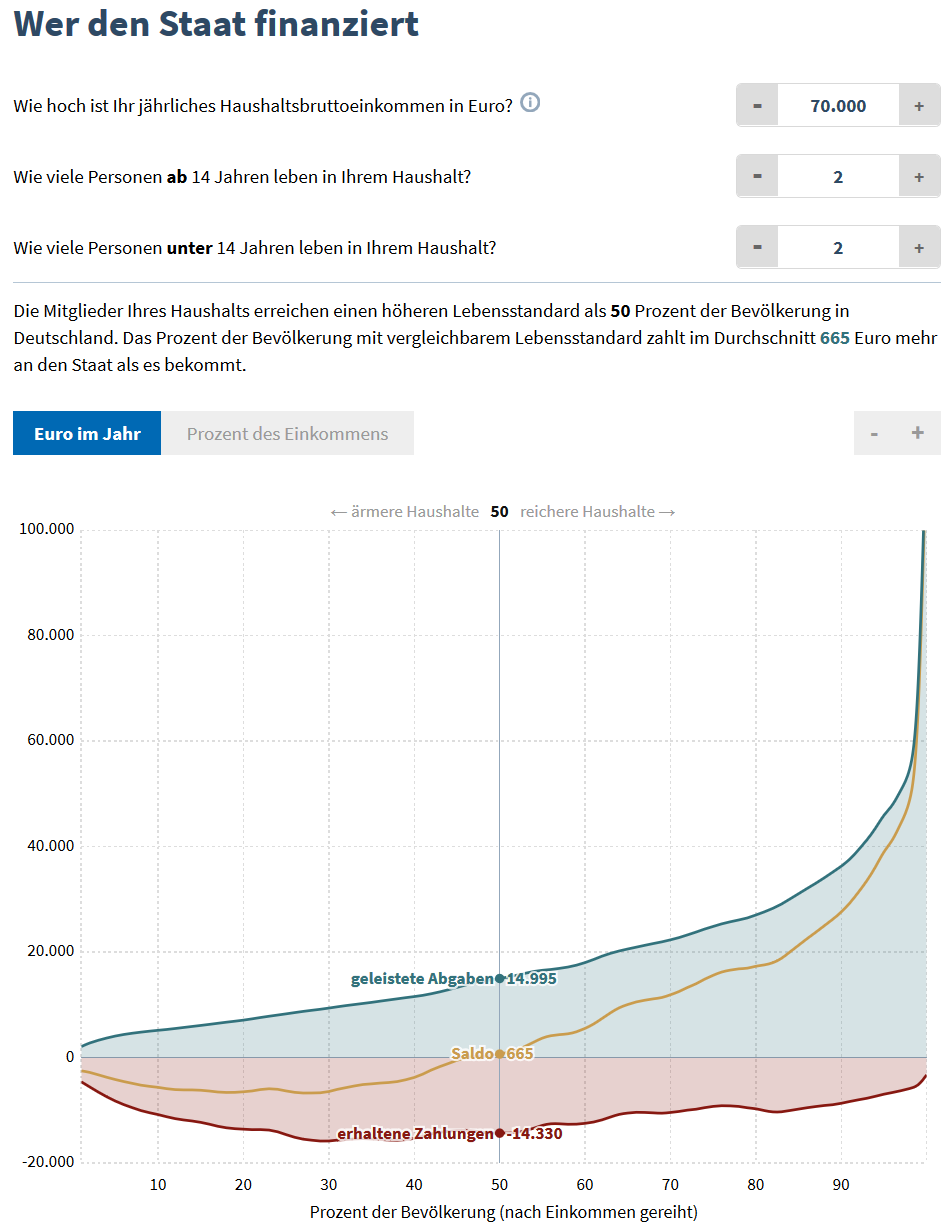Click the info icon beside income question
Screen dimensions: 948x1229
[x=530, y=103]
